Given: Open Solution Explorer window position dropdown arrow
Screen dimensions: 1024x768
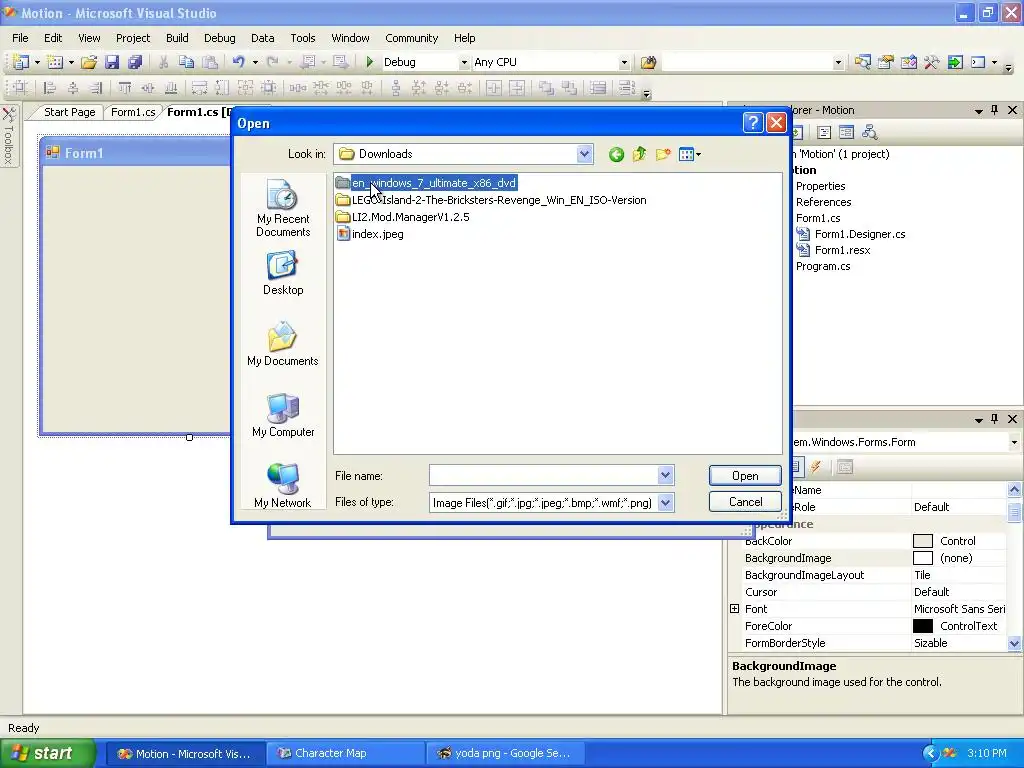Looking at the screenshot, I should coord(978,111).
